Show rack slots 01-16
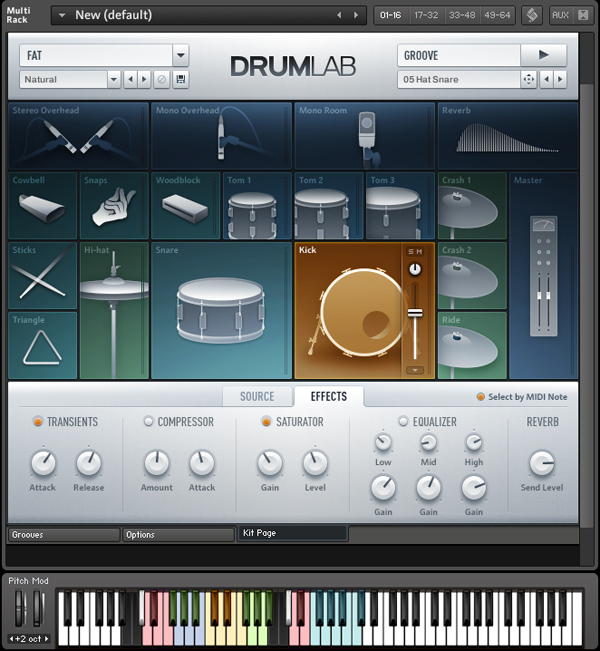Screen dimensions: 600x651 point(391,15)
